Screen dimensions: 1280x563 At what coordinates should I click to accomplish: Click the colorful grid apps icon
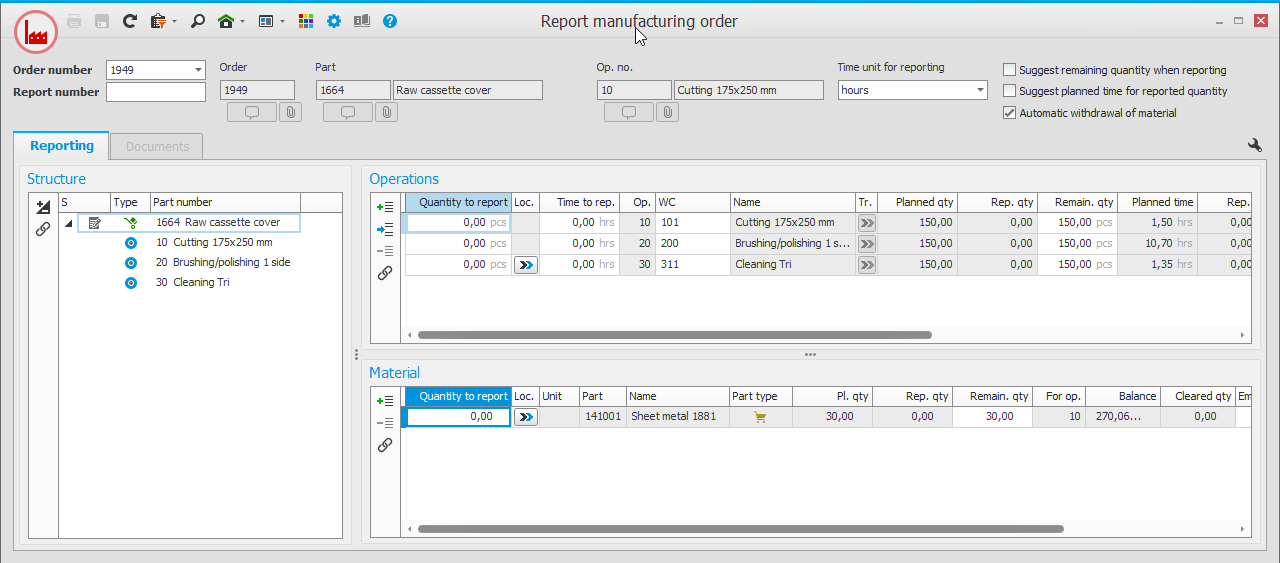(307, 21)
